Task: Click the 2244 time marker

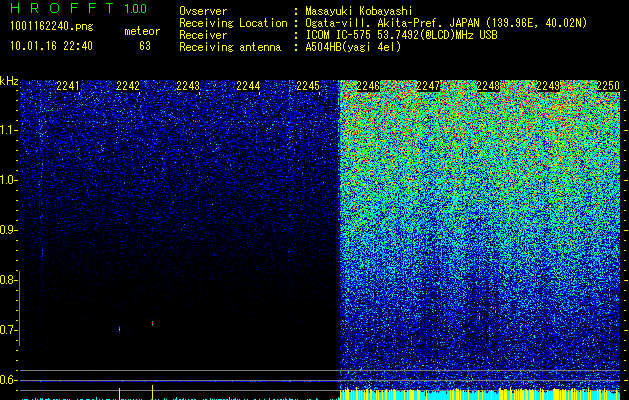Action: pos(248,86)
